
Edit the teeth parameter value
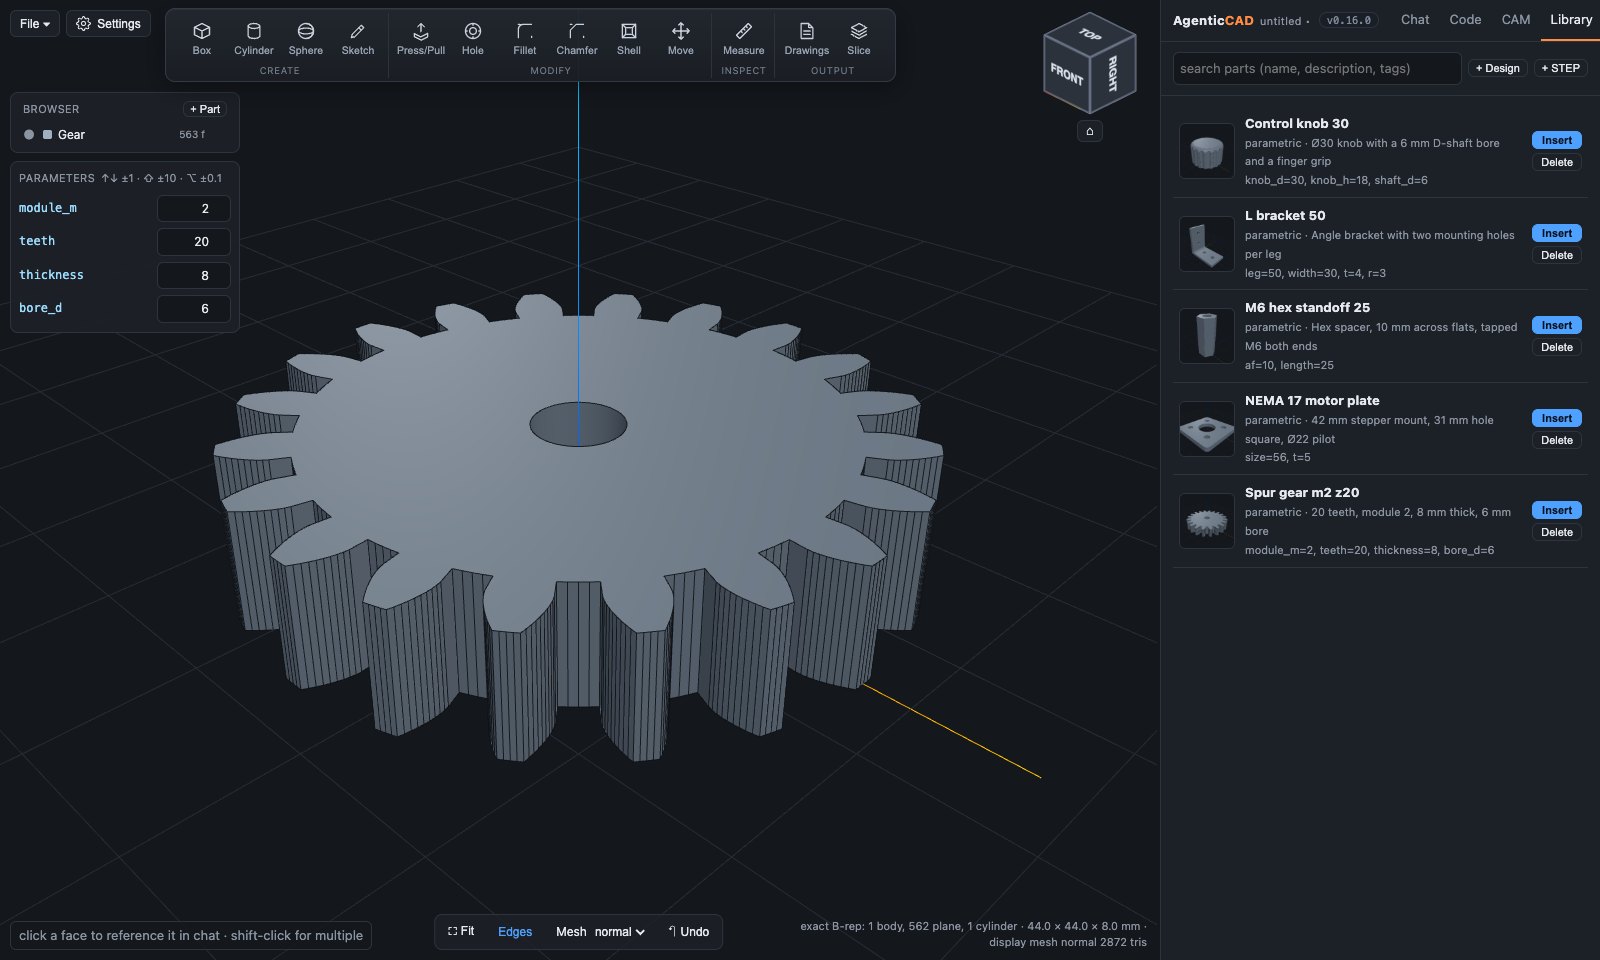(194, 241)
